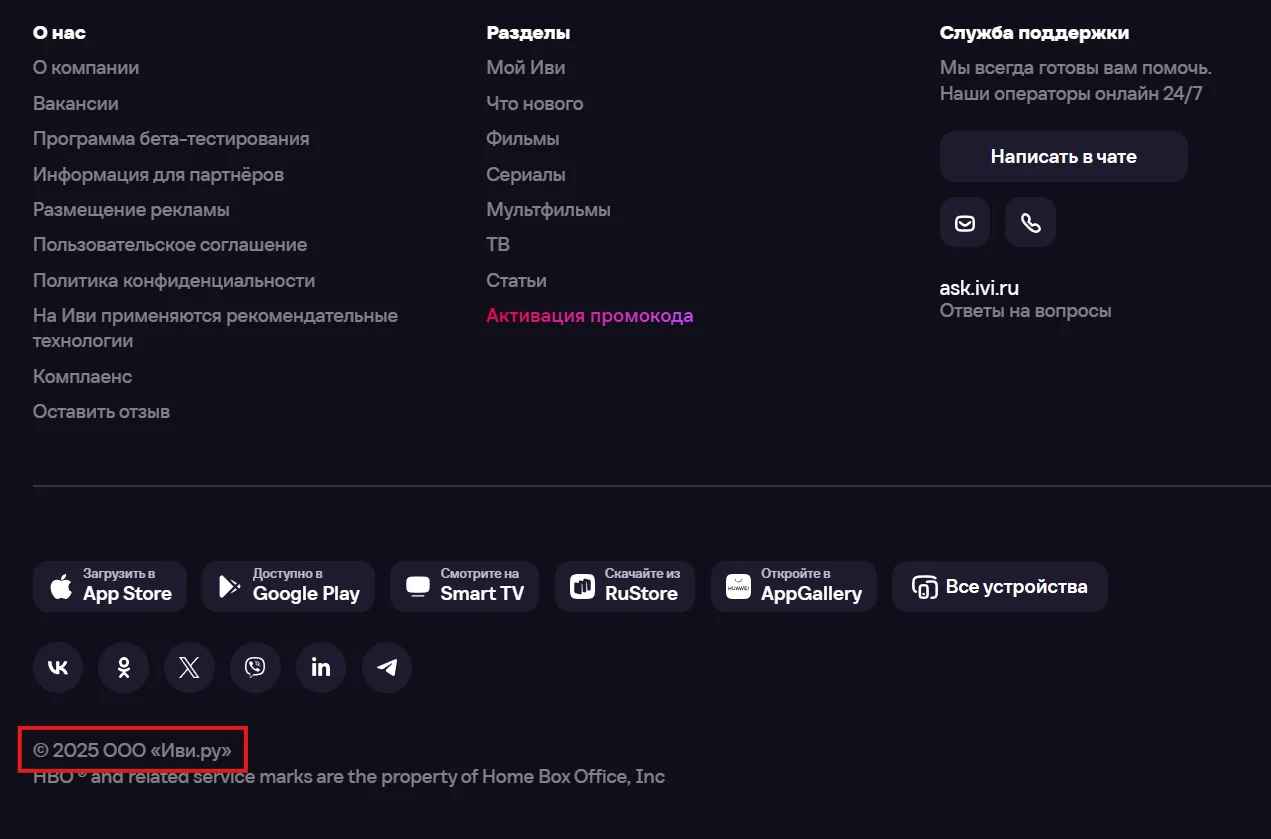The width and height of the screenshot is (1271, 839).
Task: Click the ask.ivi.ru help link
Action: coord(979,288)
